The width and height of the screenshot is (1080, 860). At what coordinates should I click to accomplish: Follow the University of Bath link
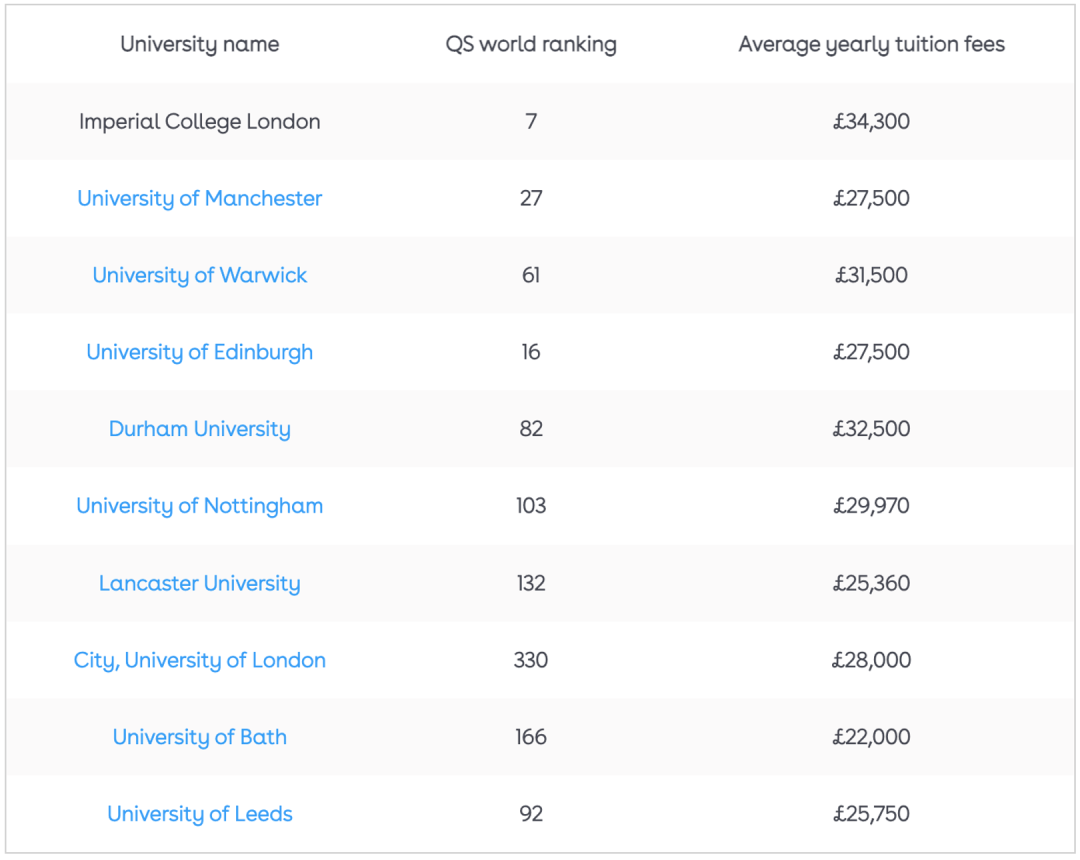[199, 737]
